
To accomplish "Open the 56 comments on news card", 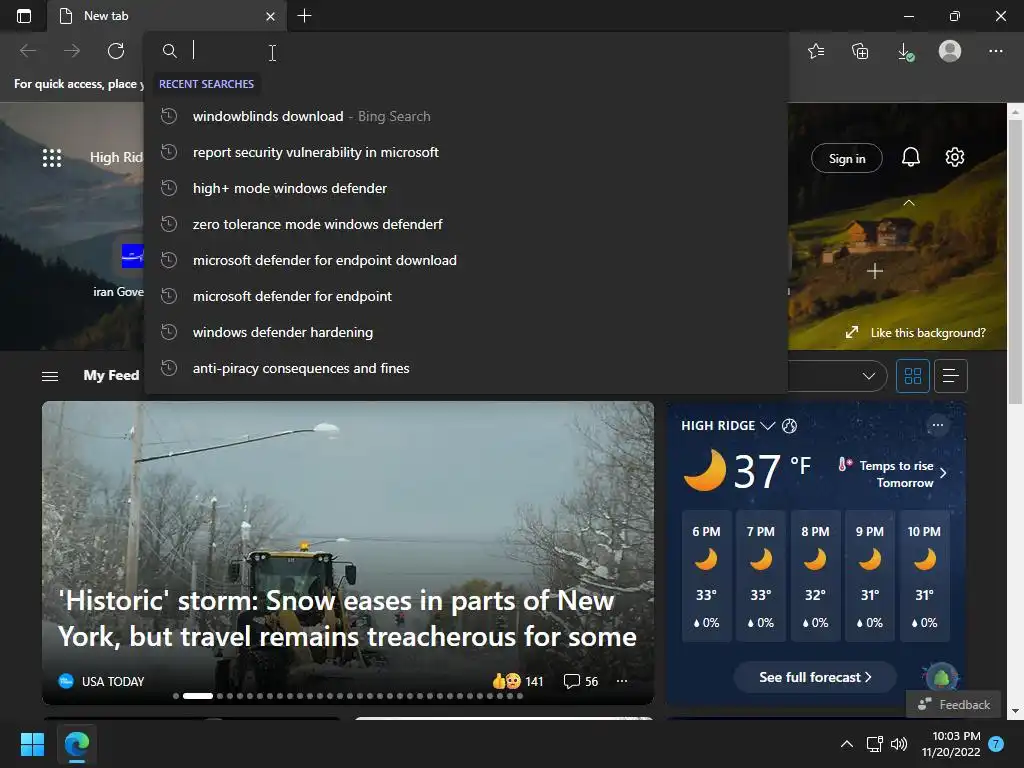I will pyautogui.click(x=581, y=681).
